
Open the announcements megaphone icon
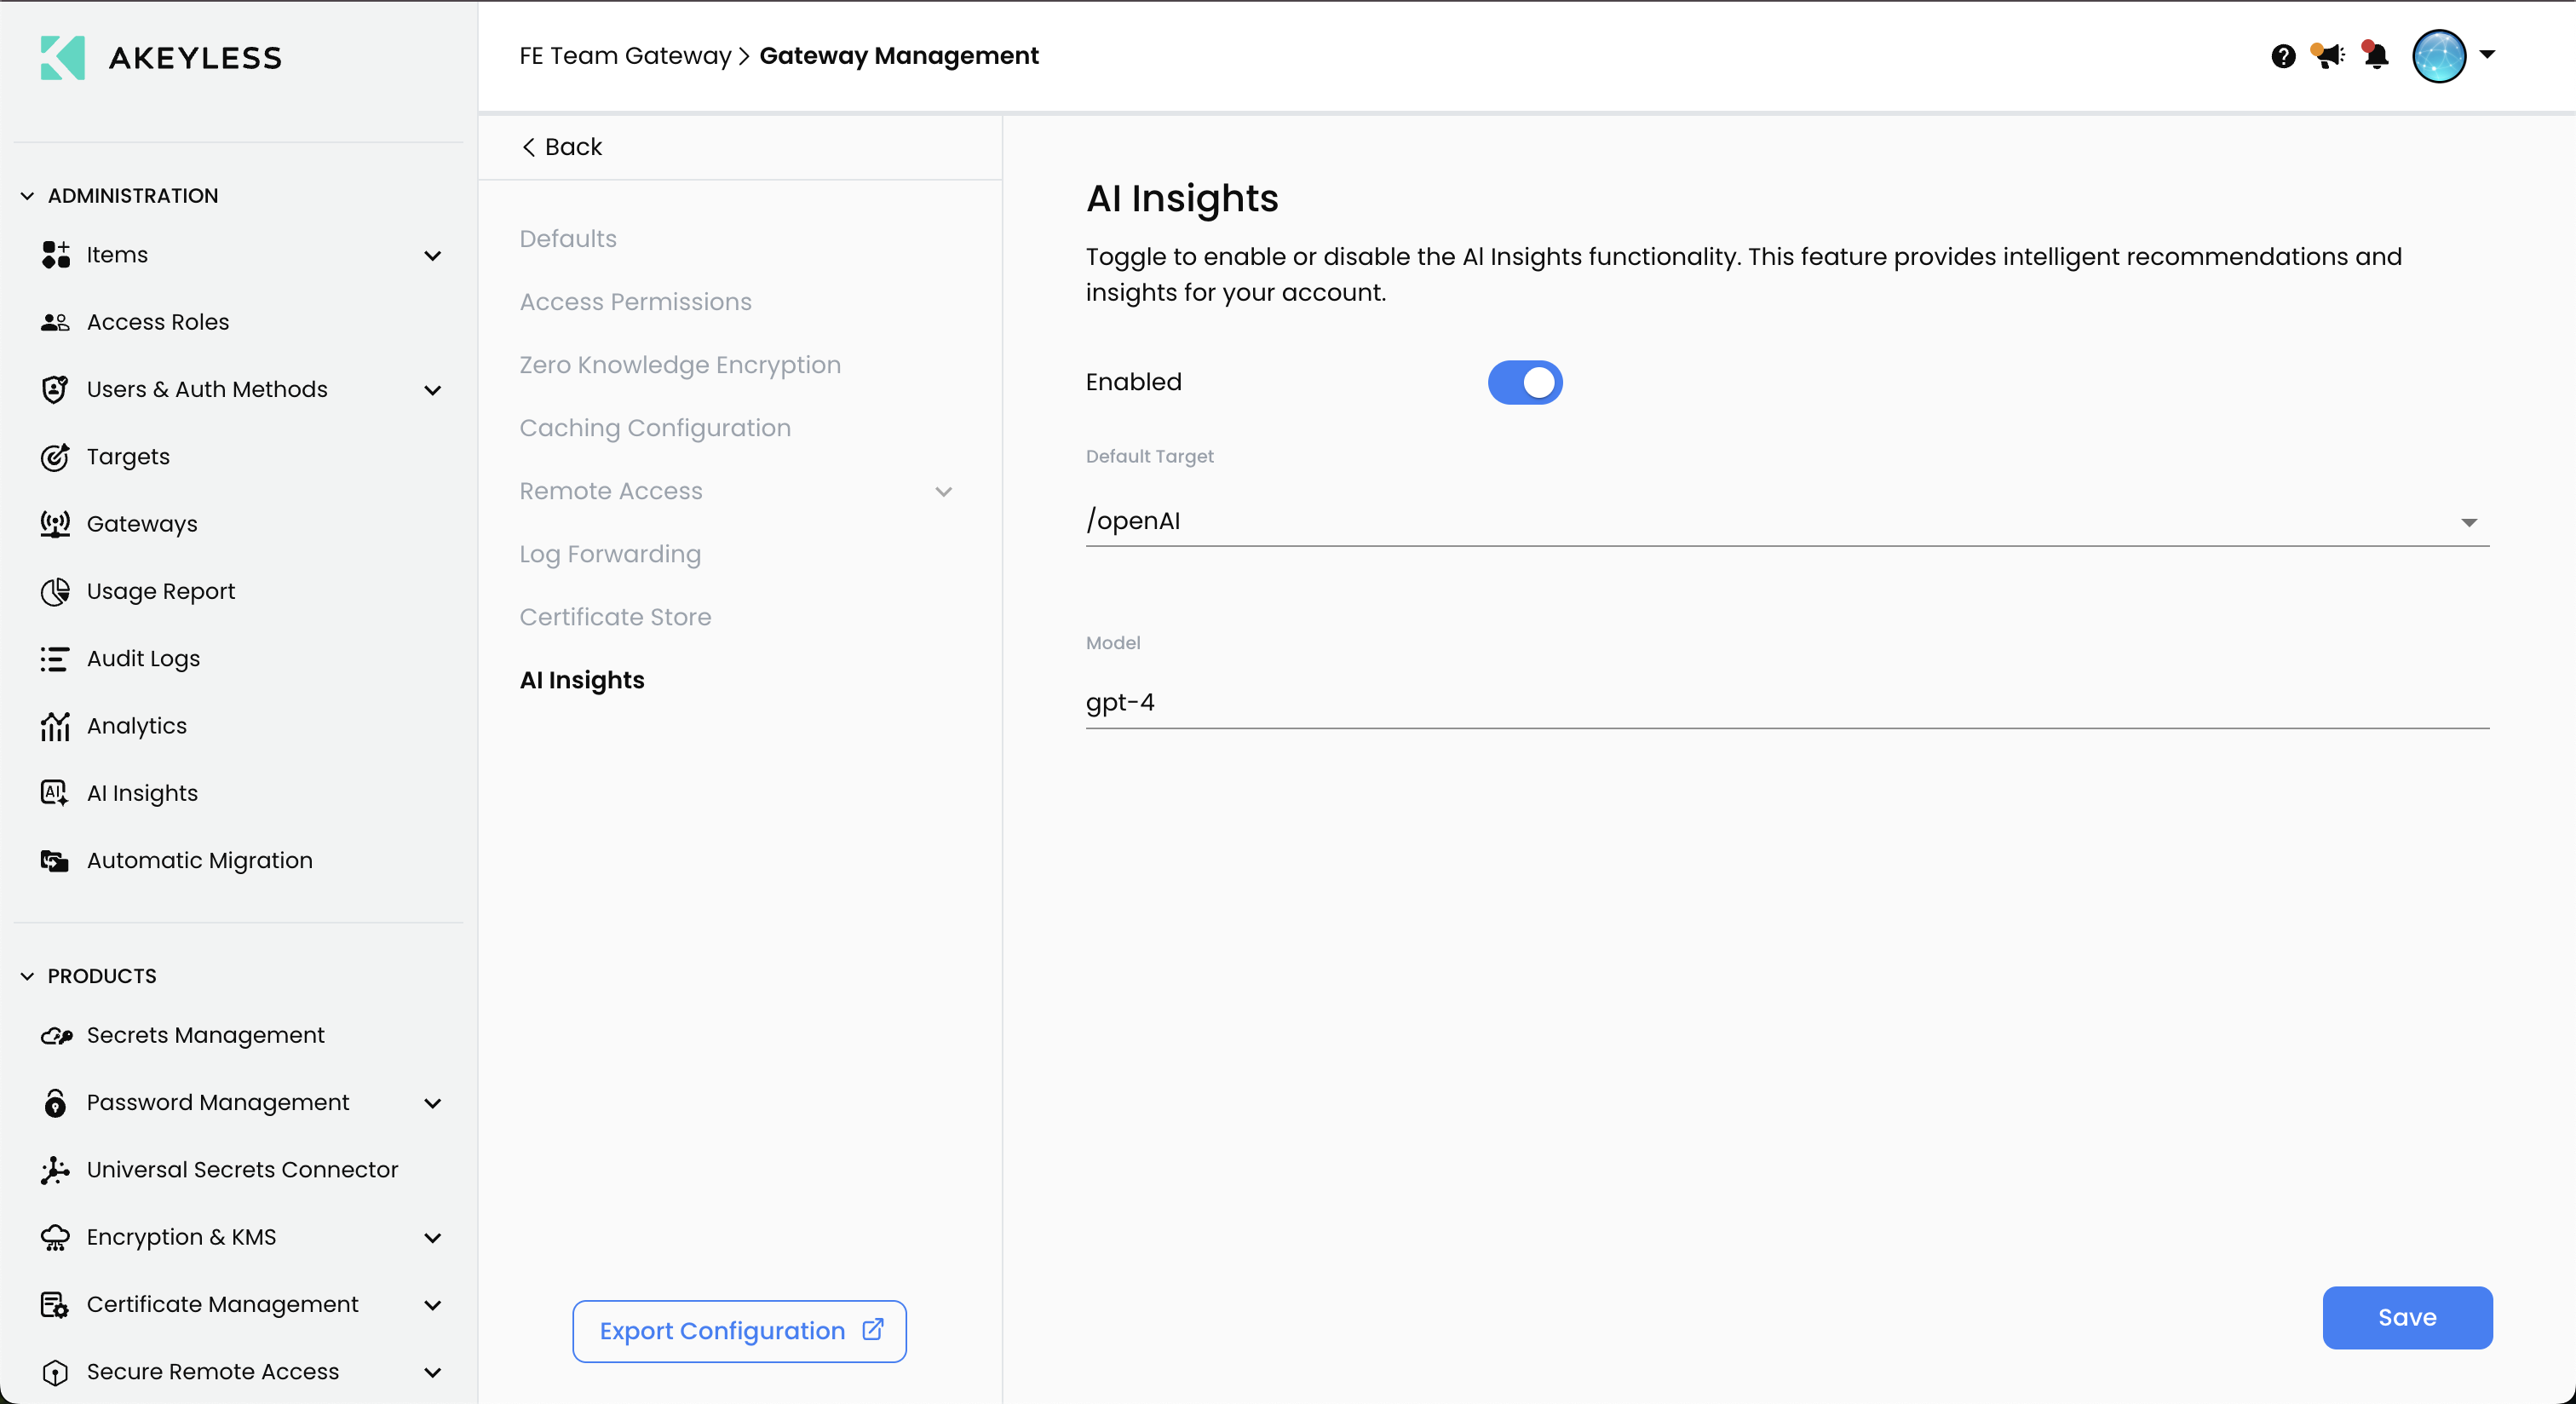pyautogui.click(x=2329, y=56)
